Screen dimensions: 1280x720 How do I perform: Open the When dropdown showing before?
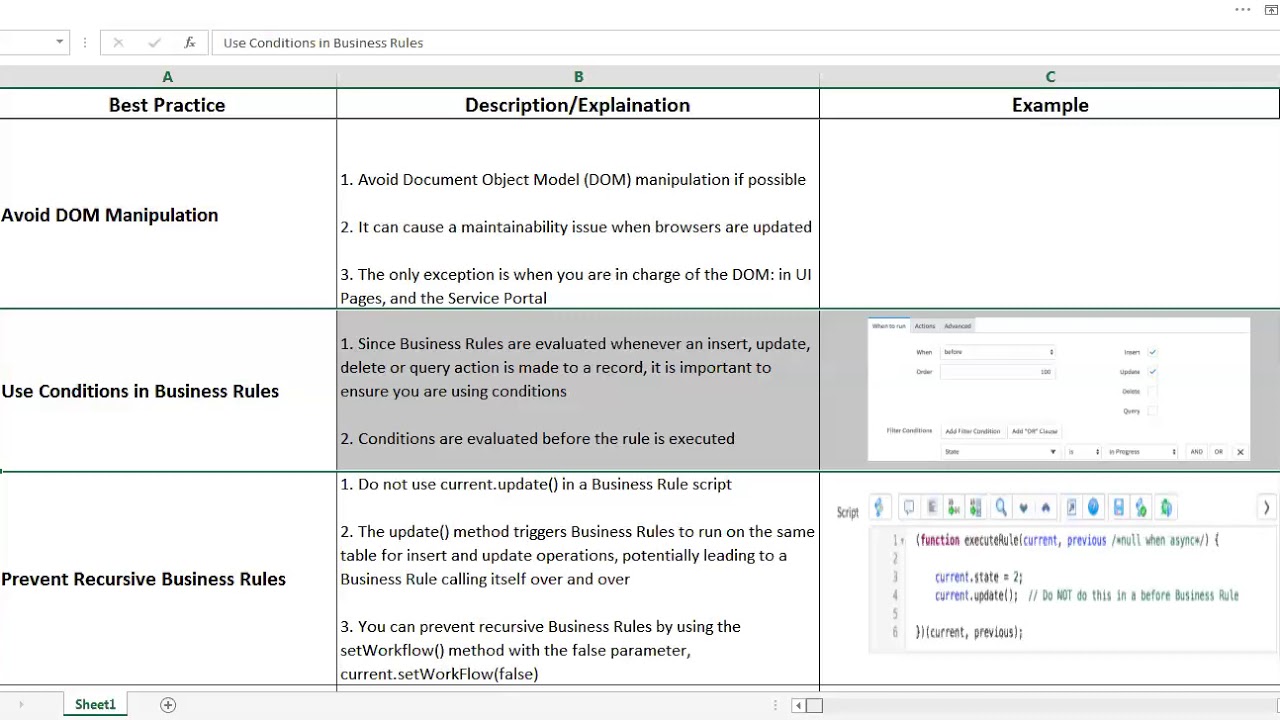click(x=997, y=352)
